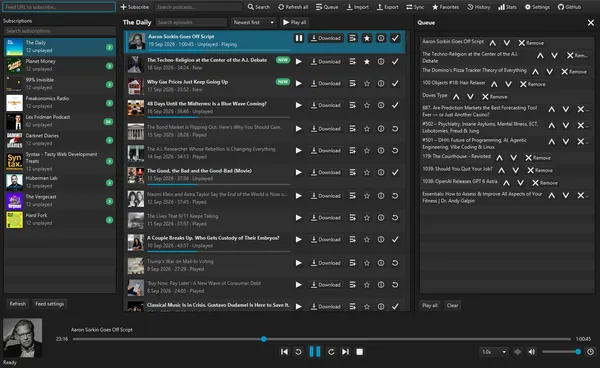
Task: Click Refresh all in toolbar
Action: (293, 7)
